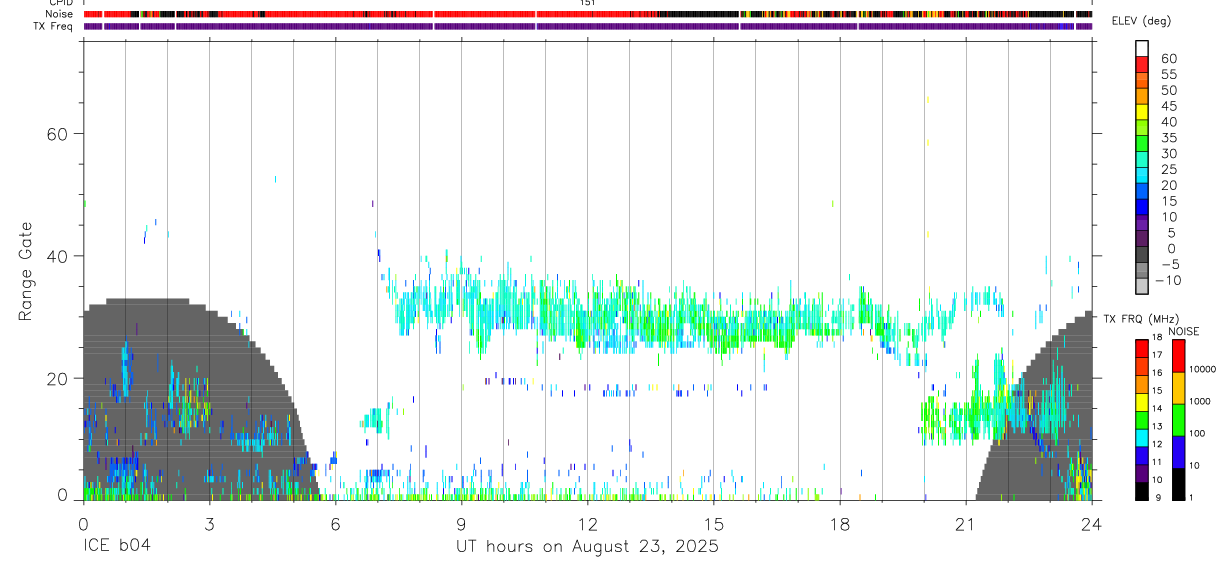Viewport: 1228px width, 567px height.
Task: Click the '30' label on the elevation scale
Action: point(1168,153)
